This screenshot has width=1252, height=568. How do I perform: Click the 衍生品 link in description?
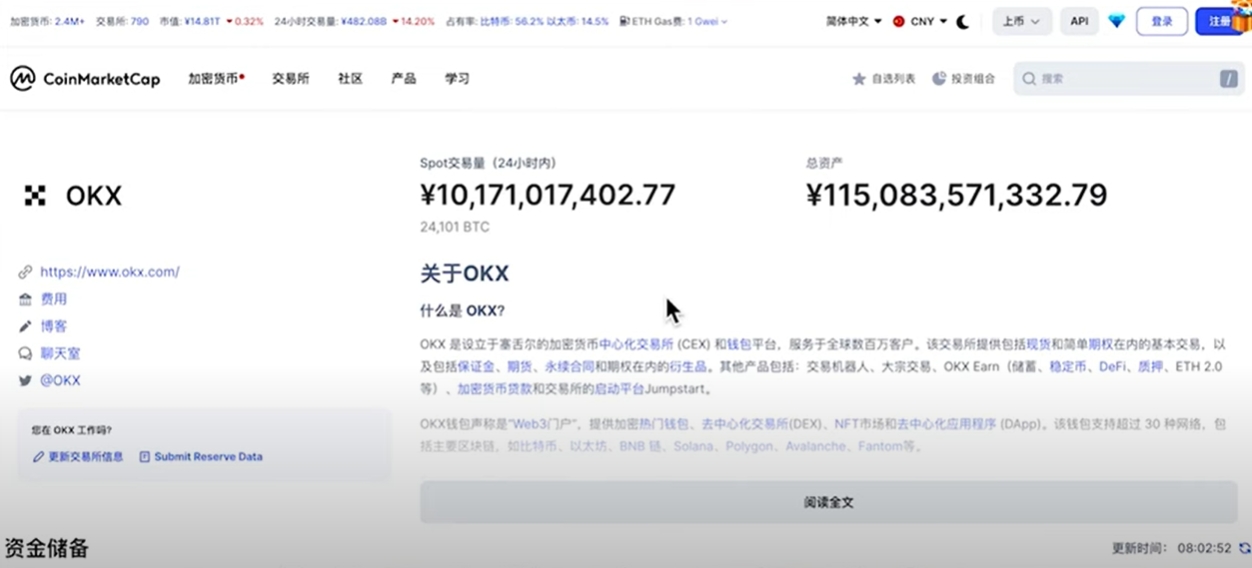pyautogui.click(x=689, y=367)
